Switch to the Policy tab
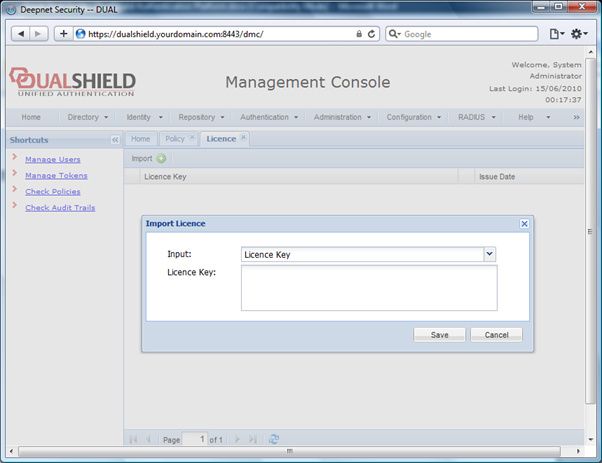 [174, 138]
